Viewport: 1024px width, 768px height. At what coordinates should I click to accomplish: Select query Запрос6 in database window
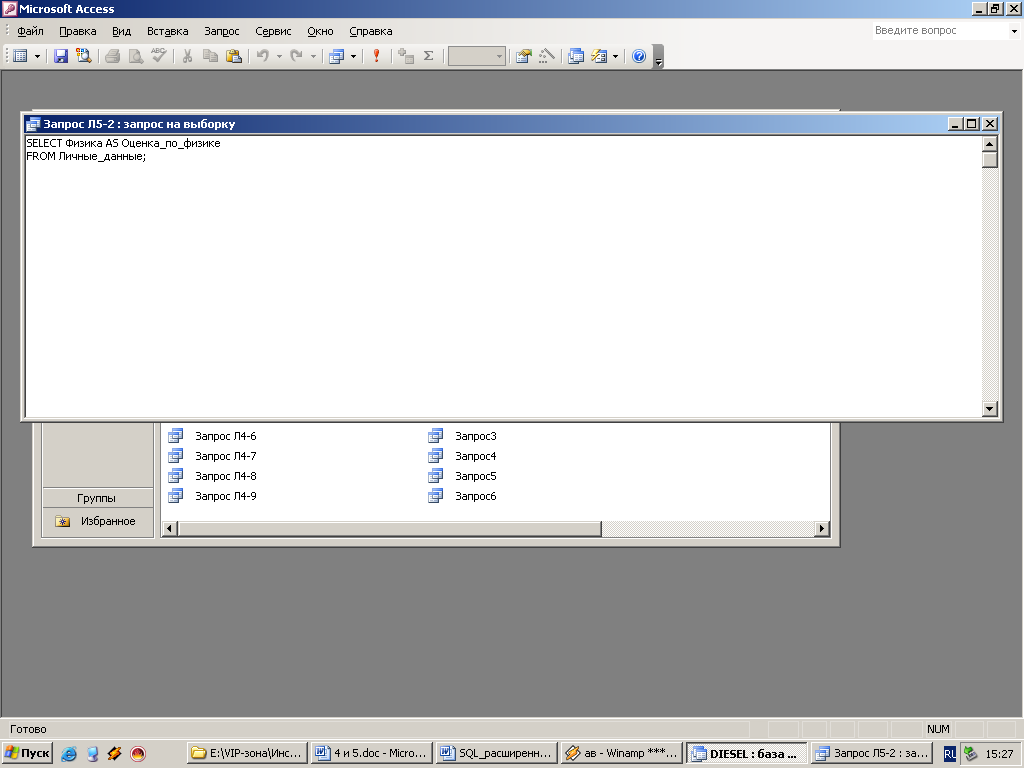[475, 496]
